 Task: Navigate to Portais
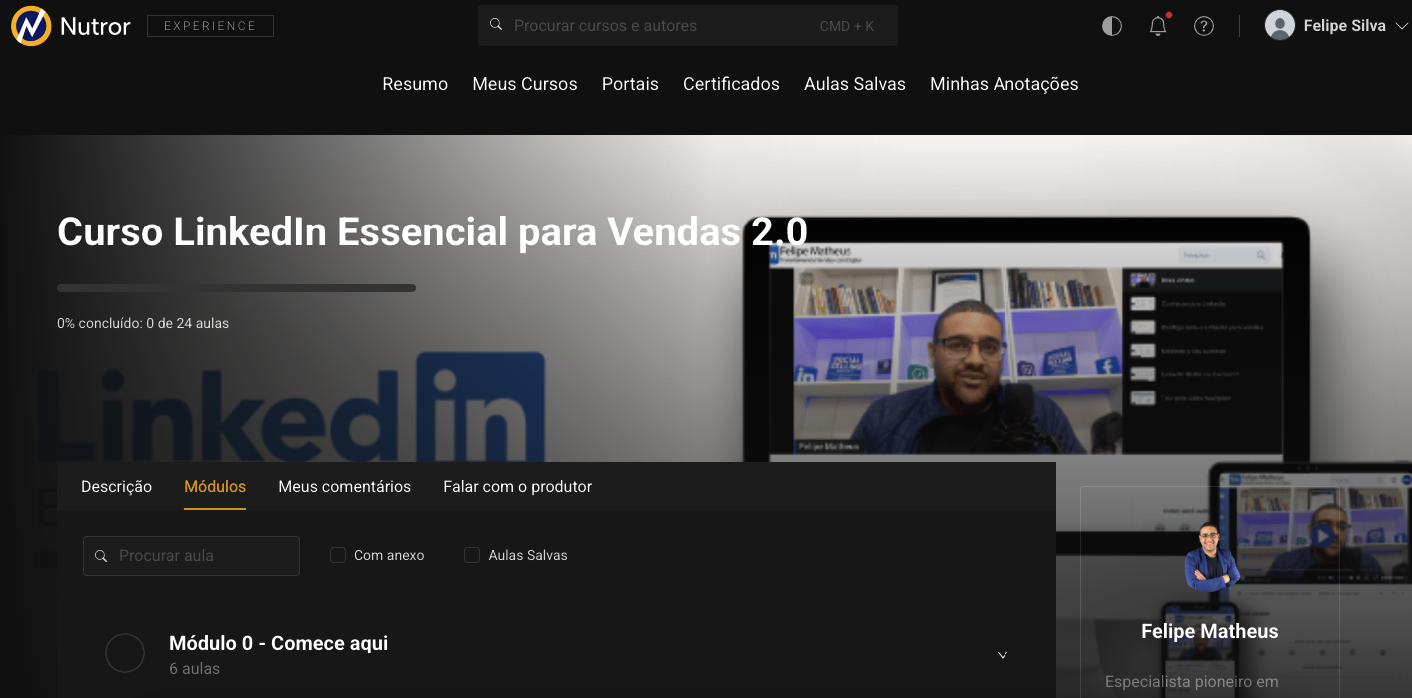[x=630, y=84]
